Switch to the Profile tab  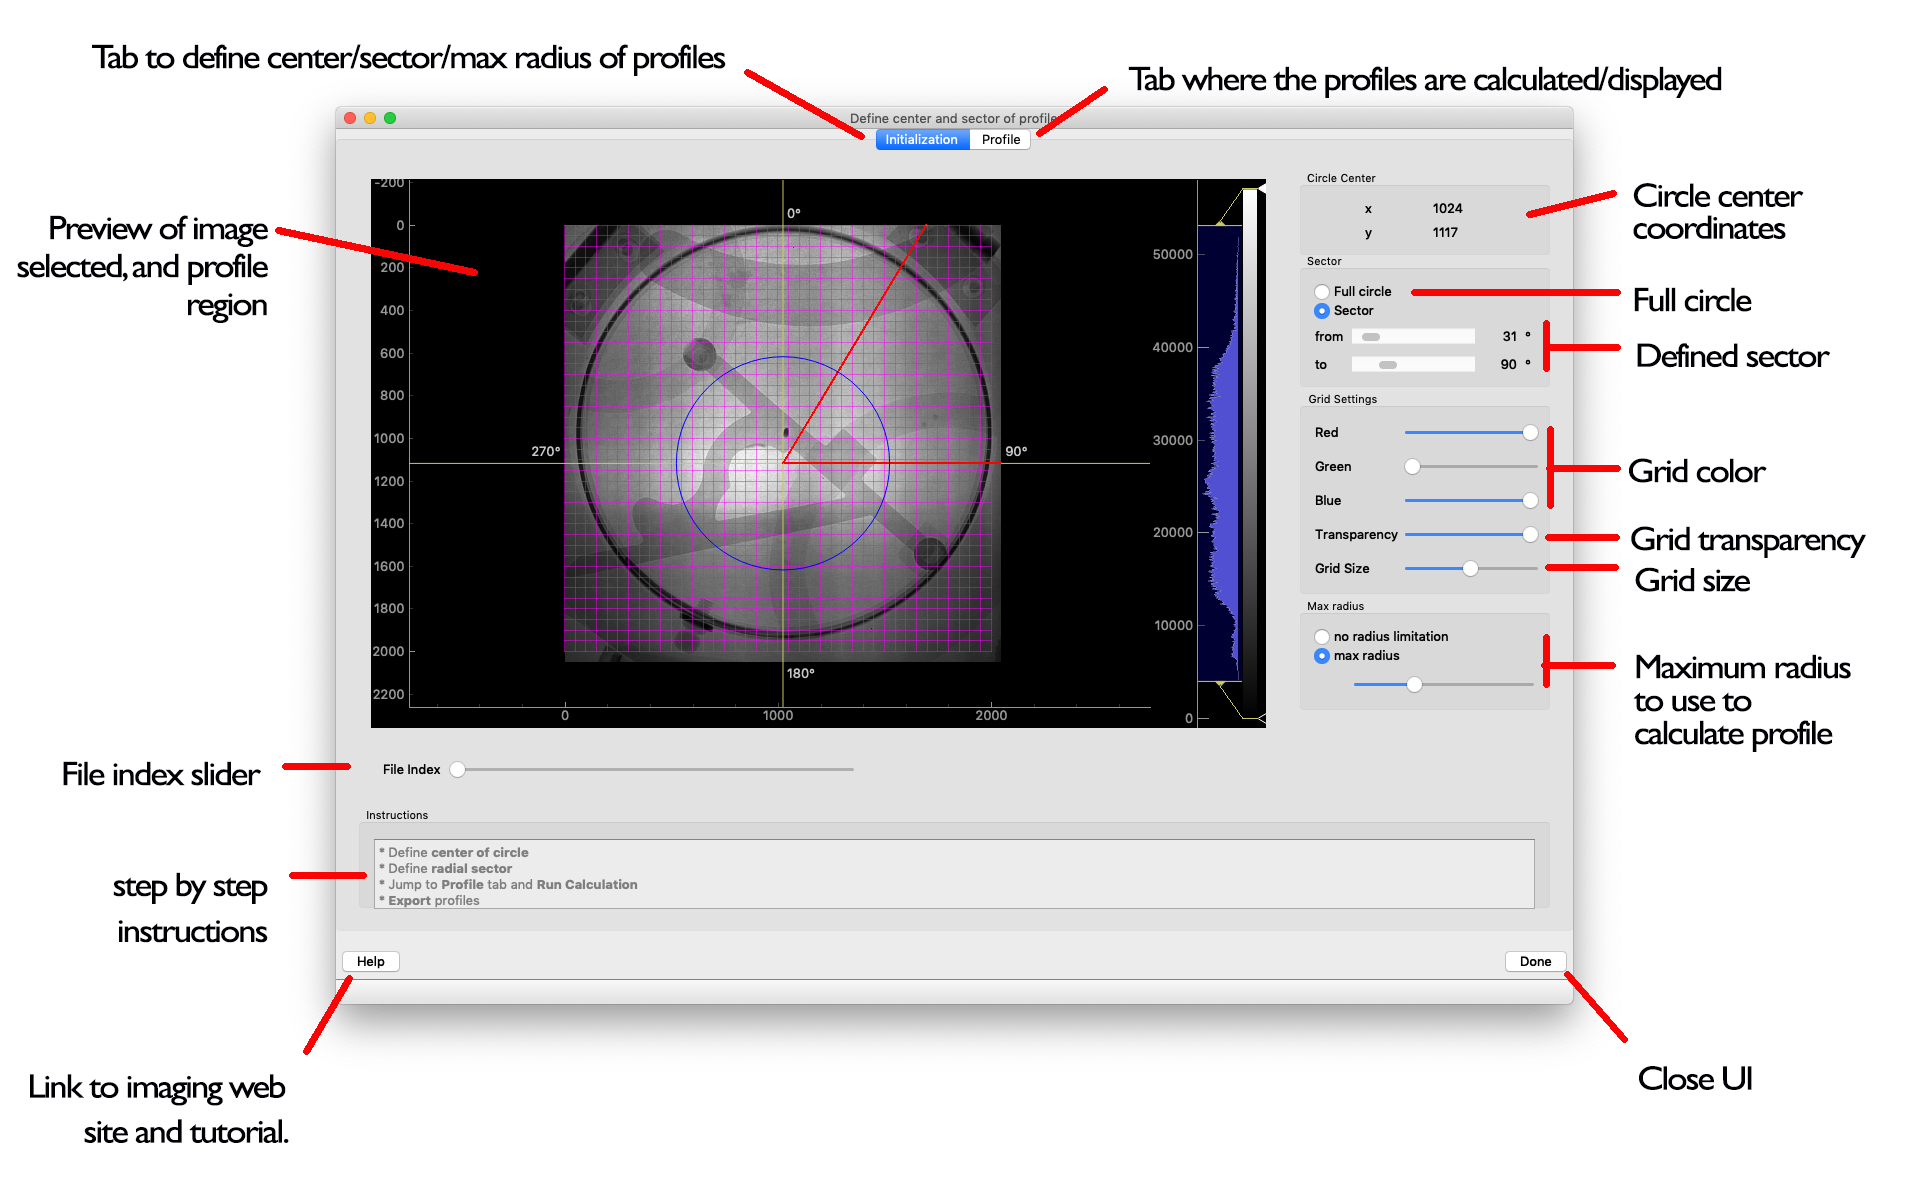(x=1000, y=140)
